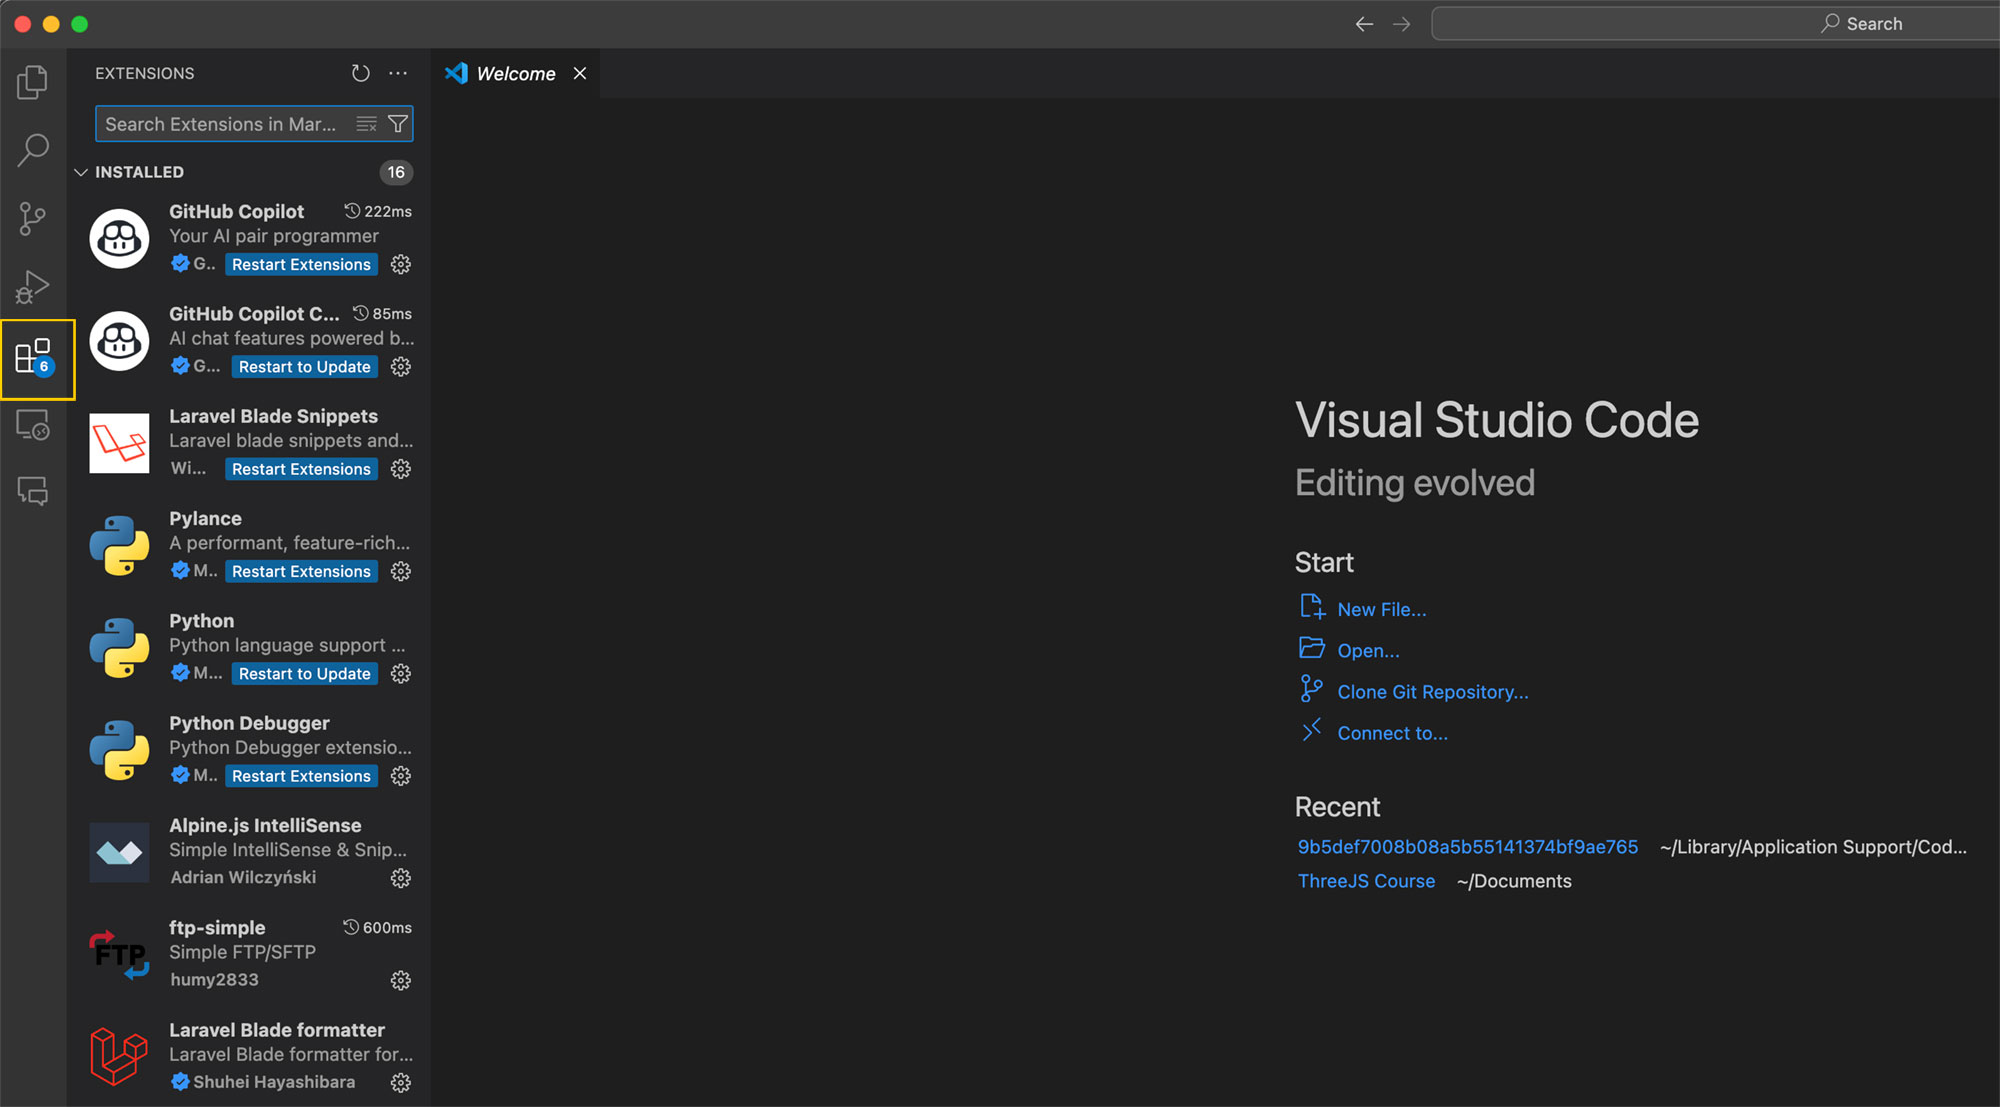Click the Python Debugger extension logo
This screenshot has width=2000, height=1107.
[x=119, y=750]
